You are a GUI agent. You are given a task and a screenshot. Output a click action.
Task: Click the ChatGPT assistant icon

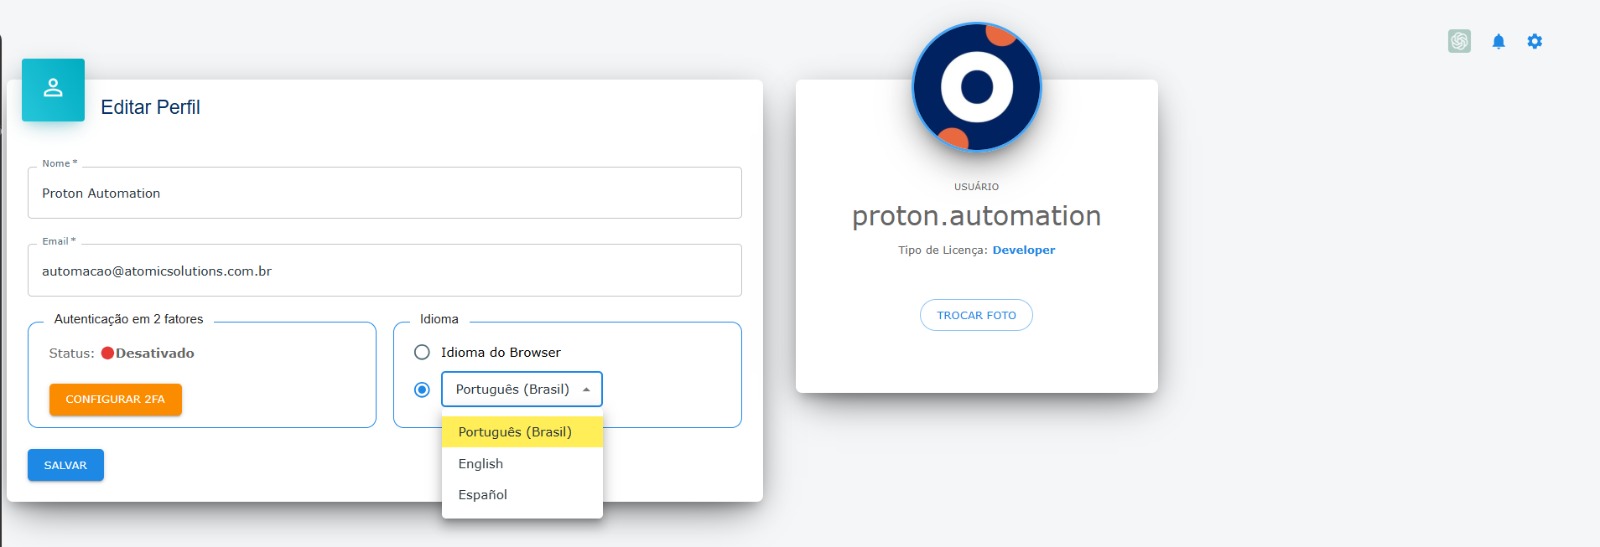click(1459, 41)
